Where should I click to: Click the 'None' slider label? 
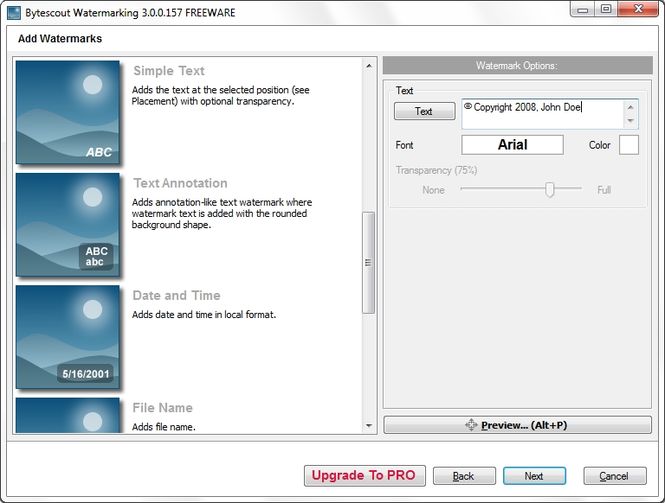coord(433,190)
